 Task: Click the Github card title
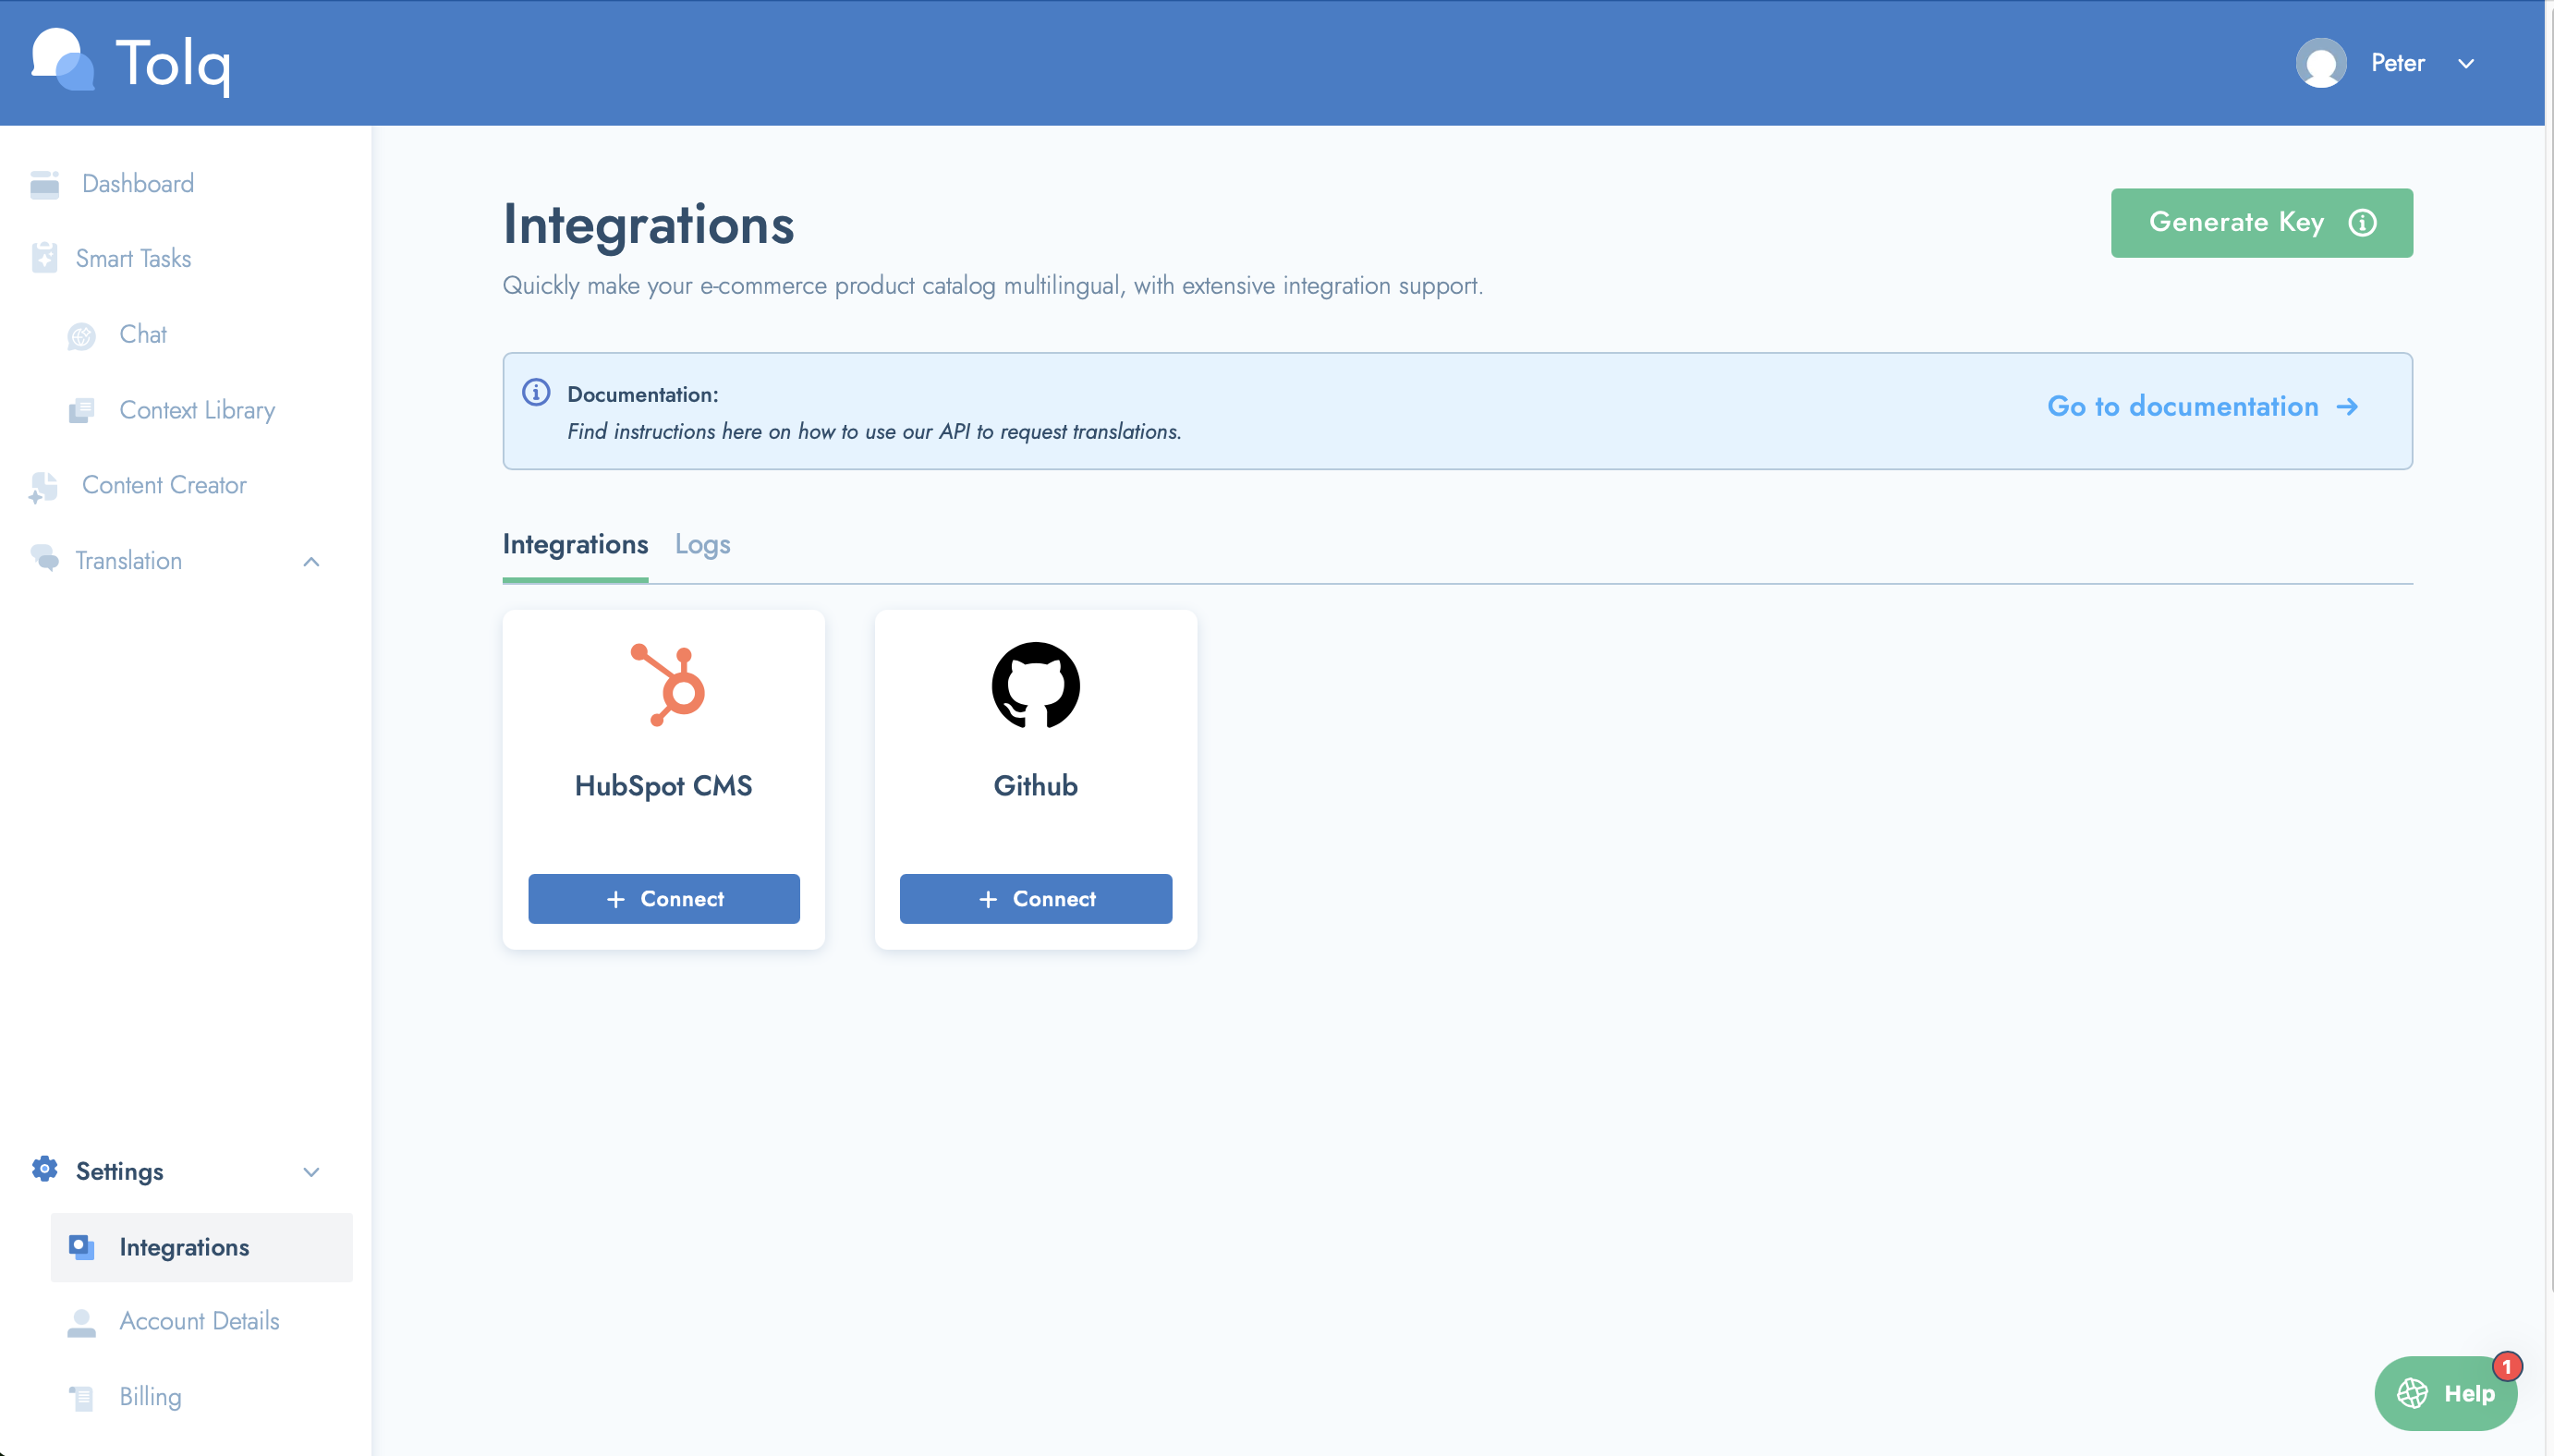click(x=1035, y=786)
